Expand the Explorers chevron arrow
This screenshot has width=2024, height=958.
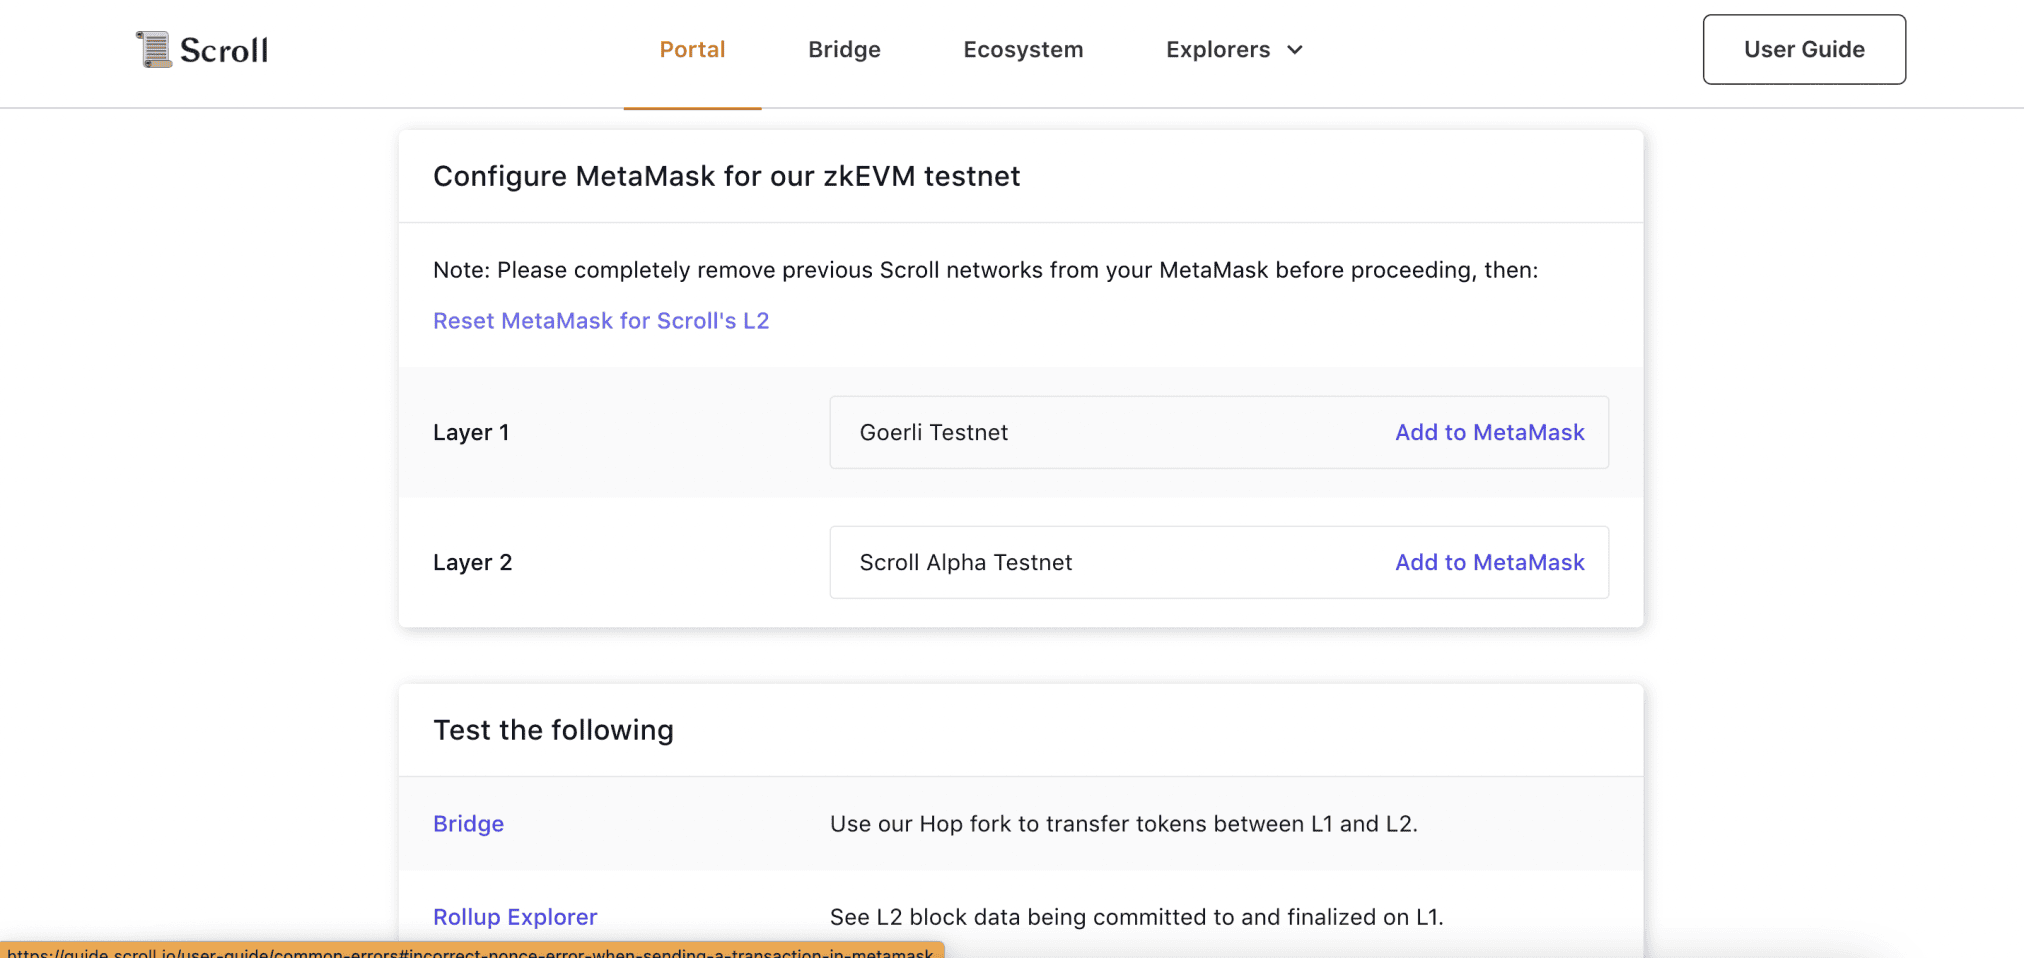click(1295, 50)
